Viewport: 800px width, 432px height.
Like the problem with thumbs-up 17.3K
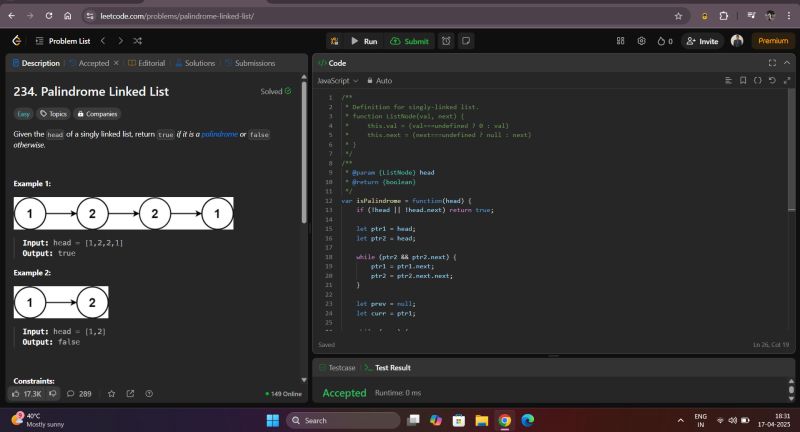[27, 394]
